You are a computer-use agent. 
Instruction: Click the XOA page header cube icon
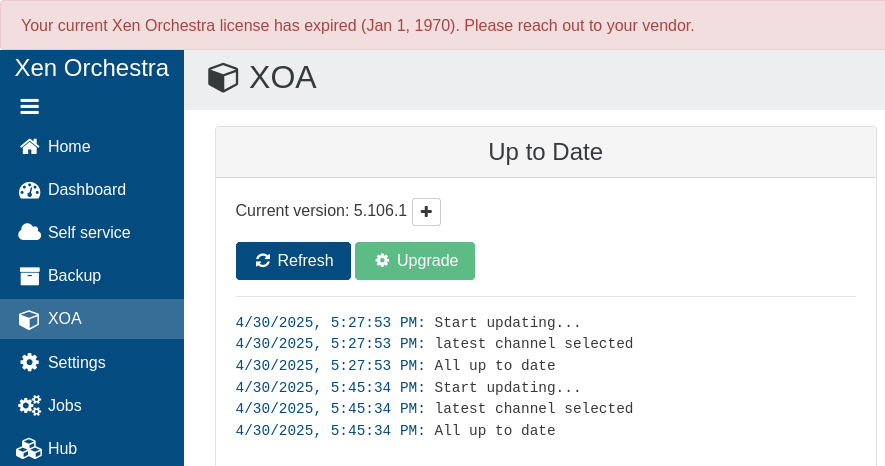223,77
